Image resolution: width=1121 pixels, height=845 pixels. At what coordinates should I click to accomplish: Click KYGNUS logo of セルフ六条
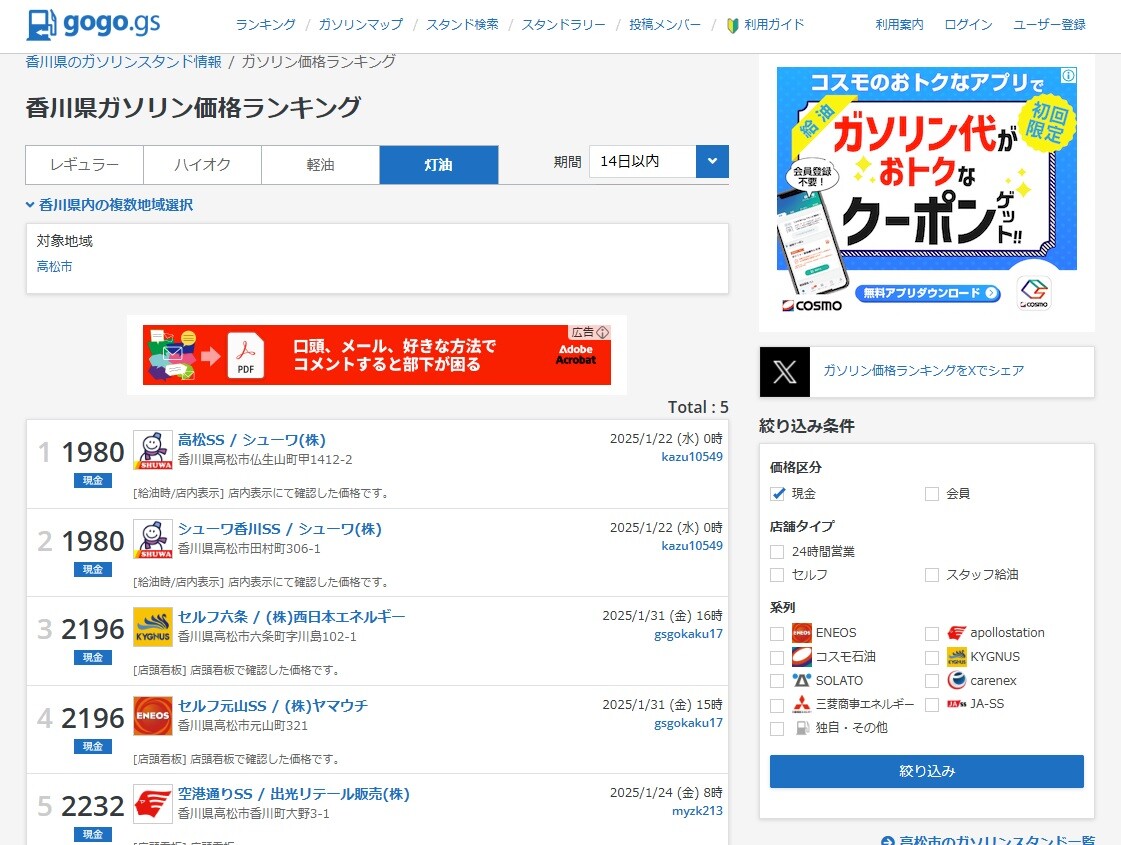click(153, 627)
